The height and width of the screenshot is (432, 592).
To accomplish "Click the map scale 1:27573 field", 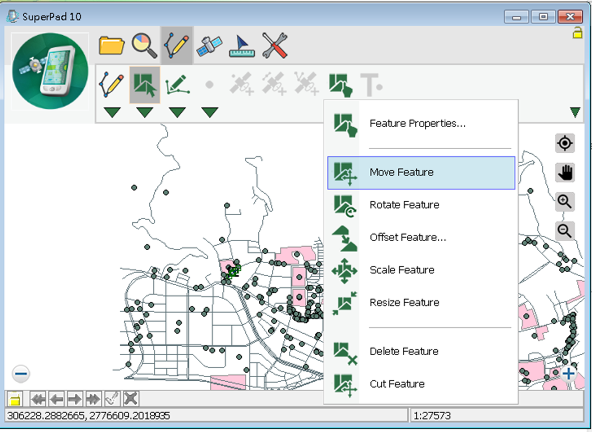I will (x=496, y=416).
